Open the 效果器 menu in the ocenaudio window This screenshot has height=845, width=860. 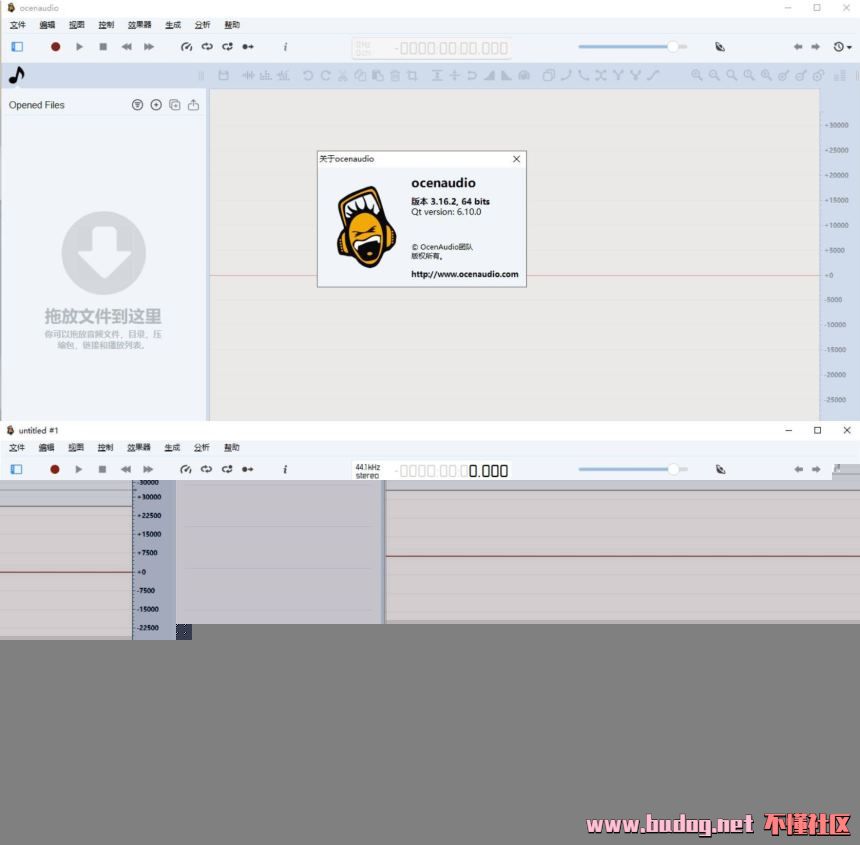tap(139, 25)
